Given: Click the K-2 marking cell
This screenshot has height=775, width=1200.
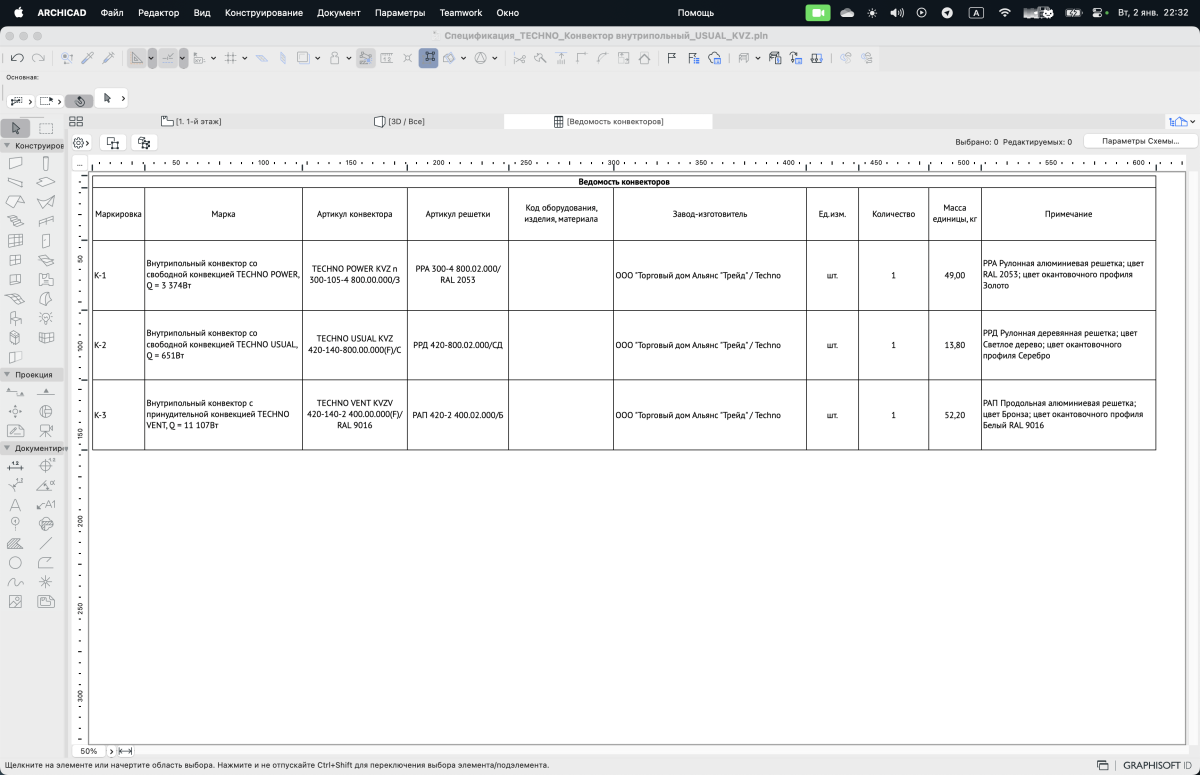Looking at the screenshot, I should (x=117, y=345).
